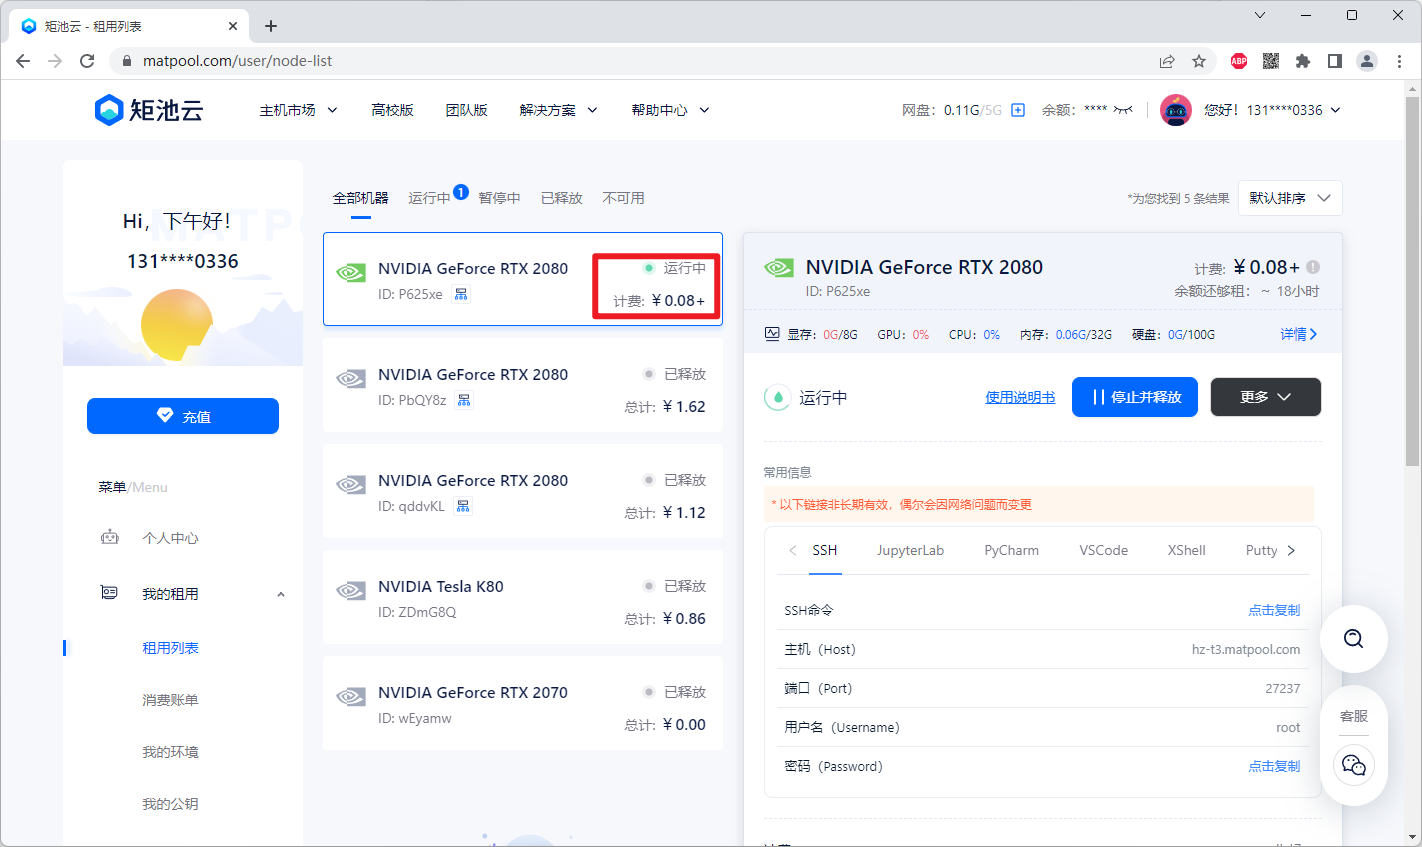Expand the 解决方案 menu
This screenshot has height=847, width=1422.
click(558, 110)
